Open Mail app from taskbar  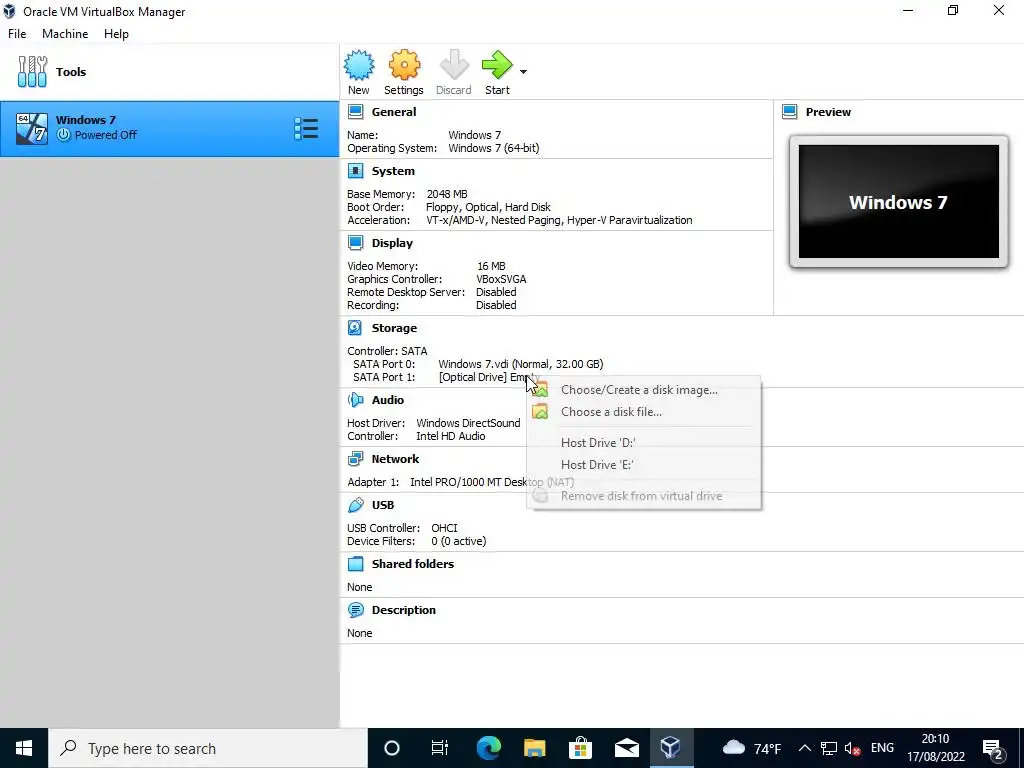pyautogui.click(x=626, y=748)
